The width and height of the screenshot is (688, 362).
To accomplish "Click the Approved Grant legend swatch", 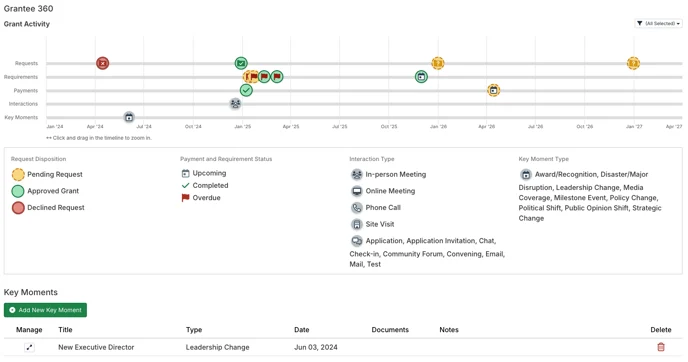I will [x=18, y=191].
